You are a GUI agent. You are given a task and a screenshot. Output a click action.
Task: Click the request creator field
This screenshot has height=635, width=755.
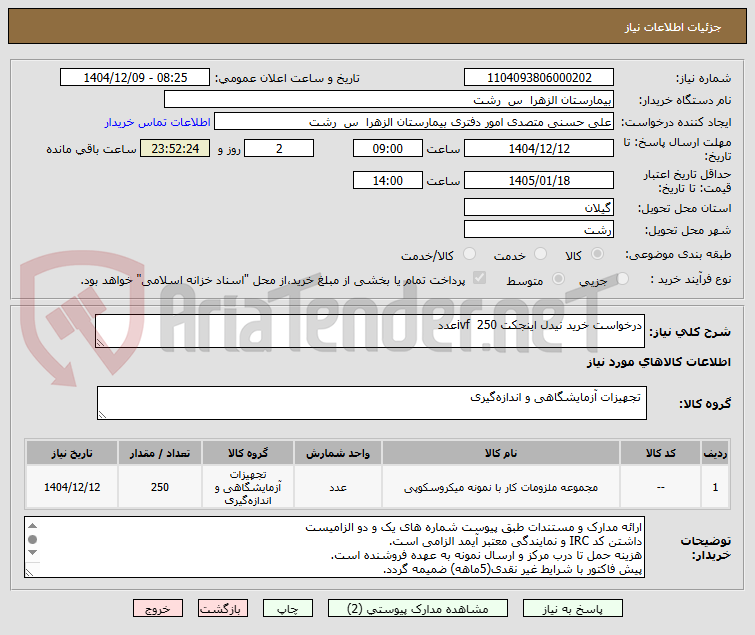pyautogui.click(x=414, y=122)
